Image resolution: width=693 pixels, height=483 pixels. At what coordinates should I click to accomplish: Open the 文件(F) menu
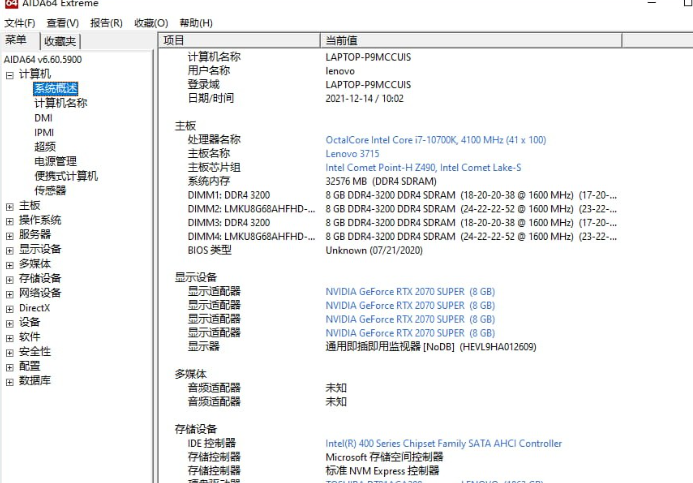point(19,23)
